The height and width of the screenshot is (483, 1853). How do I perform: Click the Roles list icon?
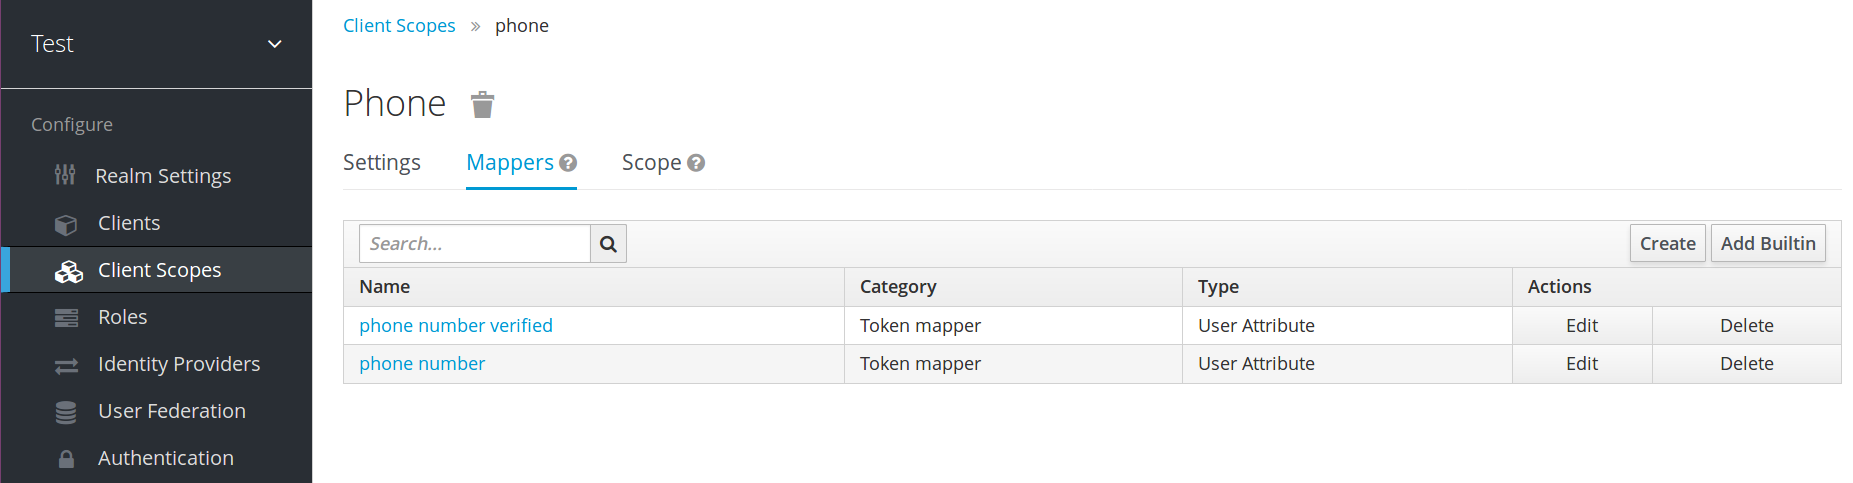click(66, 318)
